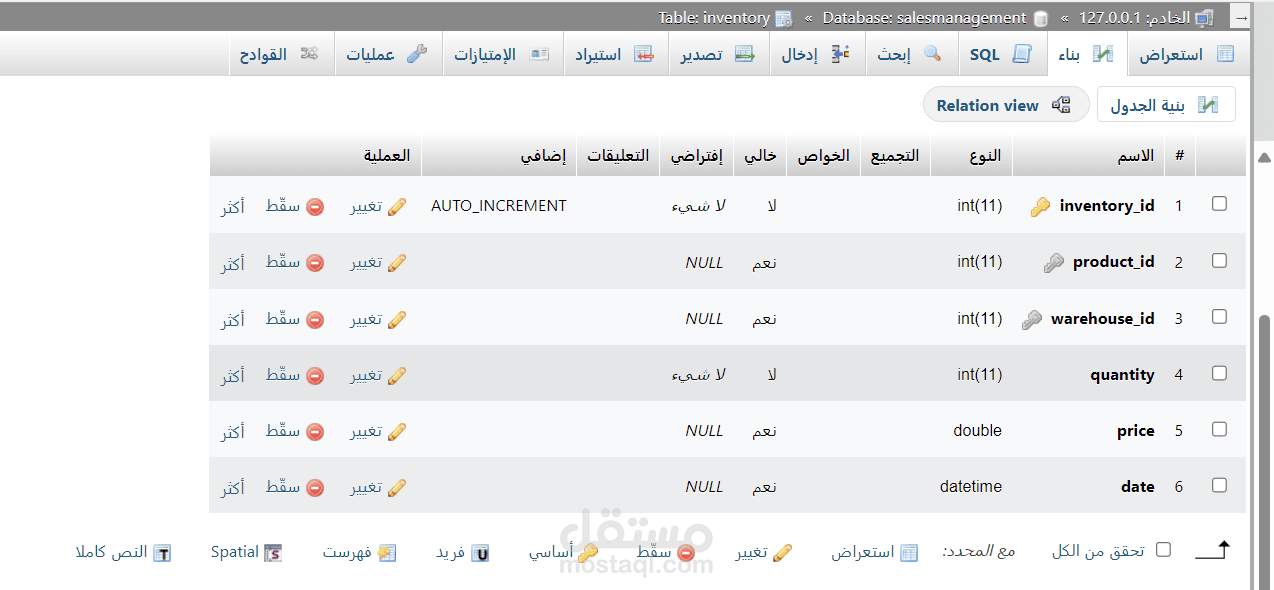Viewport: 1274px width, 590px height.
Task: Click the Table structure (بنية الجدول) button
Action: point(1166,105)
